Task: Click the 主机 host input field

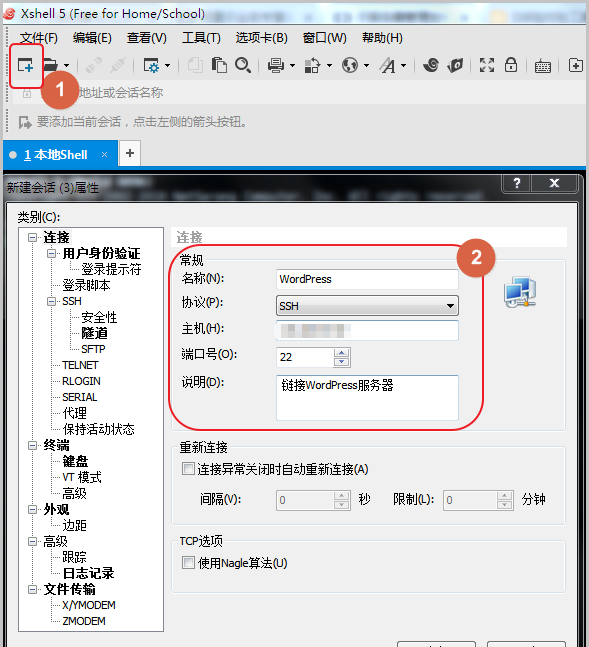Action: pyautogui.click(x=367, y=331)
